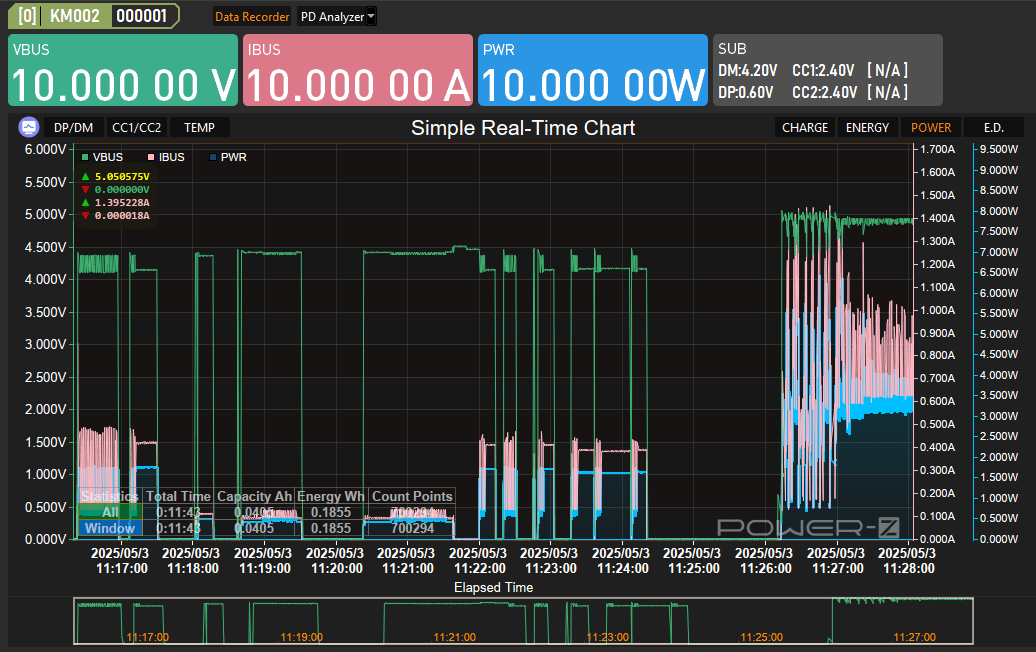Toggle PWR series via its blue legend marker
This screenshot has height=652, width=1036.
coord(212,158)
